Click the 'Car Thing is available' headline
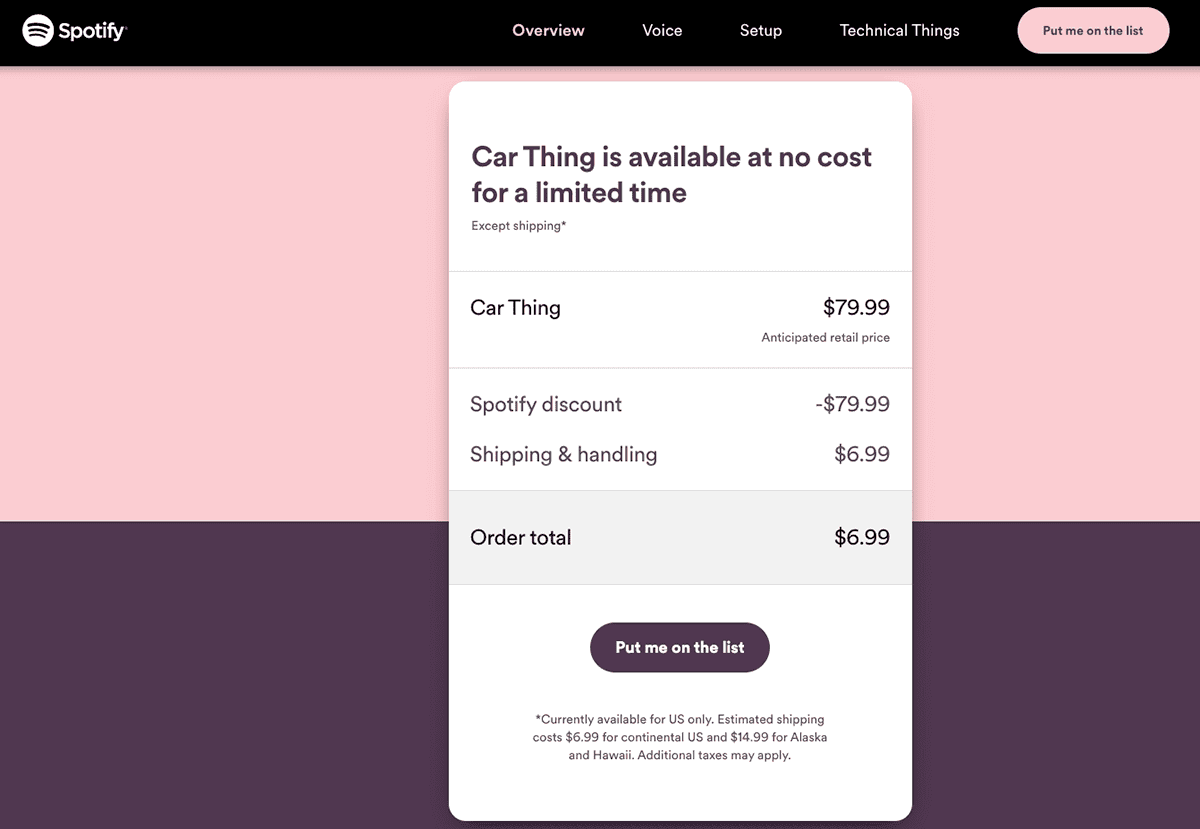 (x=671, y=174)
